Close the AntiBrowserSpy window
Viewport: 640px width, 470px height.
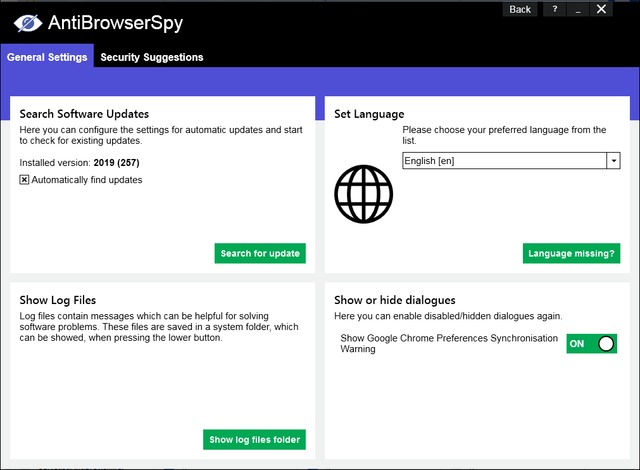pyautogui.click(x=601, y=9)
